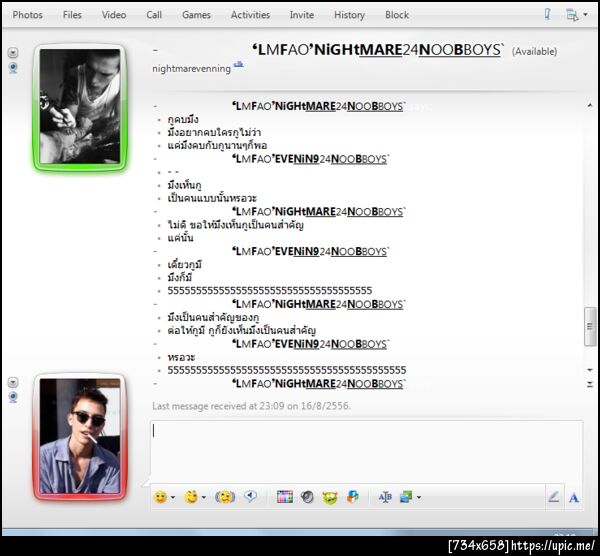Viewport: 600px width, 556px height.
Task: Click the chat scroll down arrow
Action: 590,370
